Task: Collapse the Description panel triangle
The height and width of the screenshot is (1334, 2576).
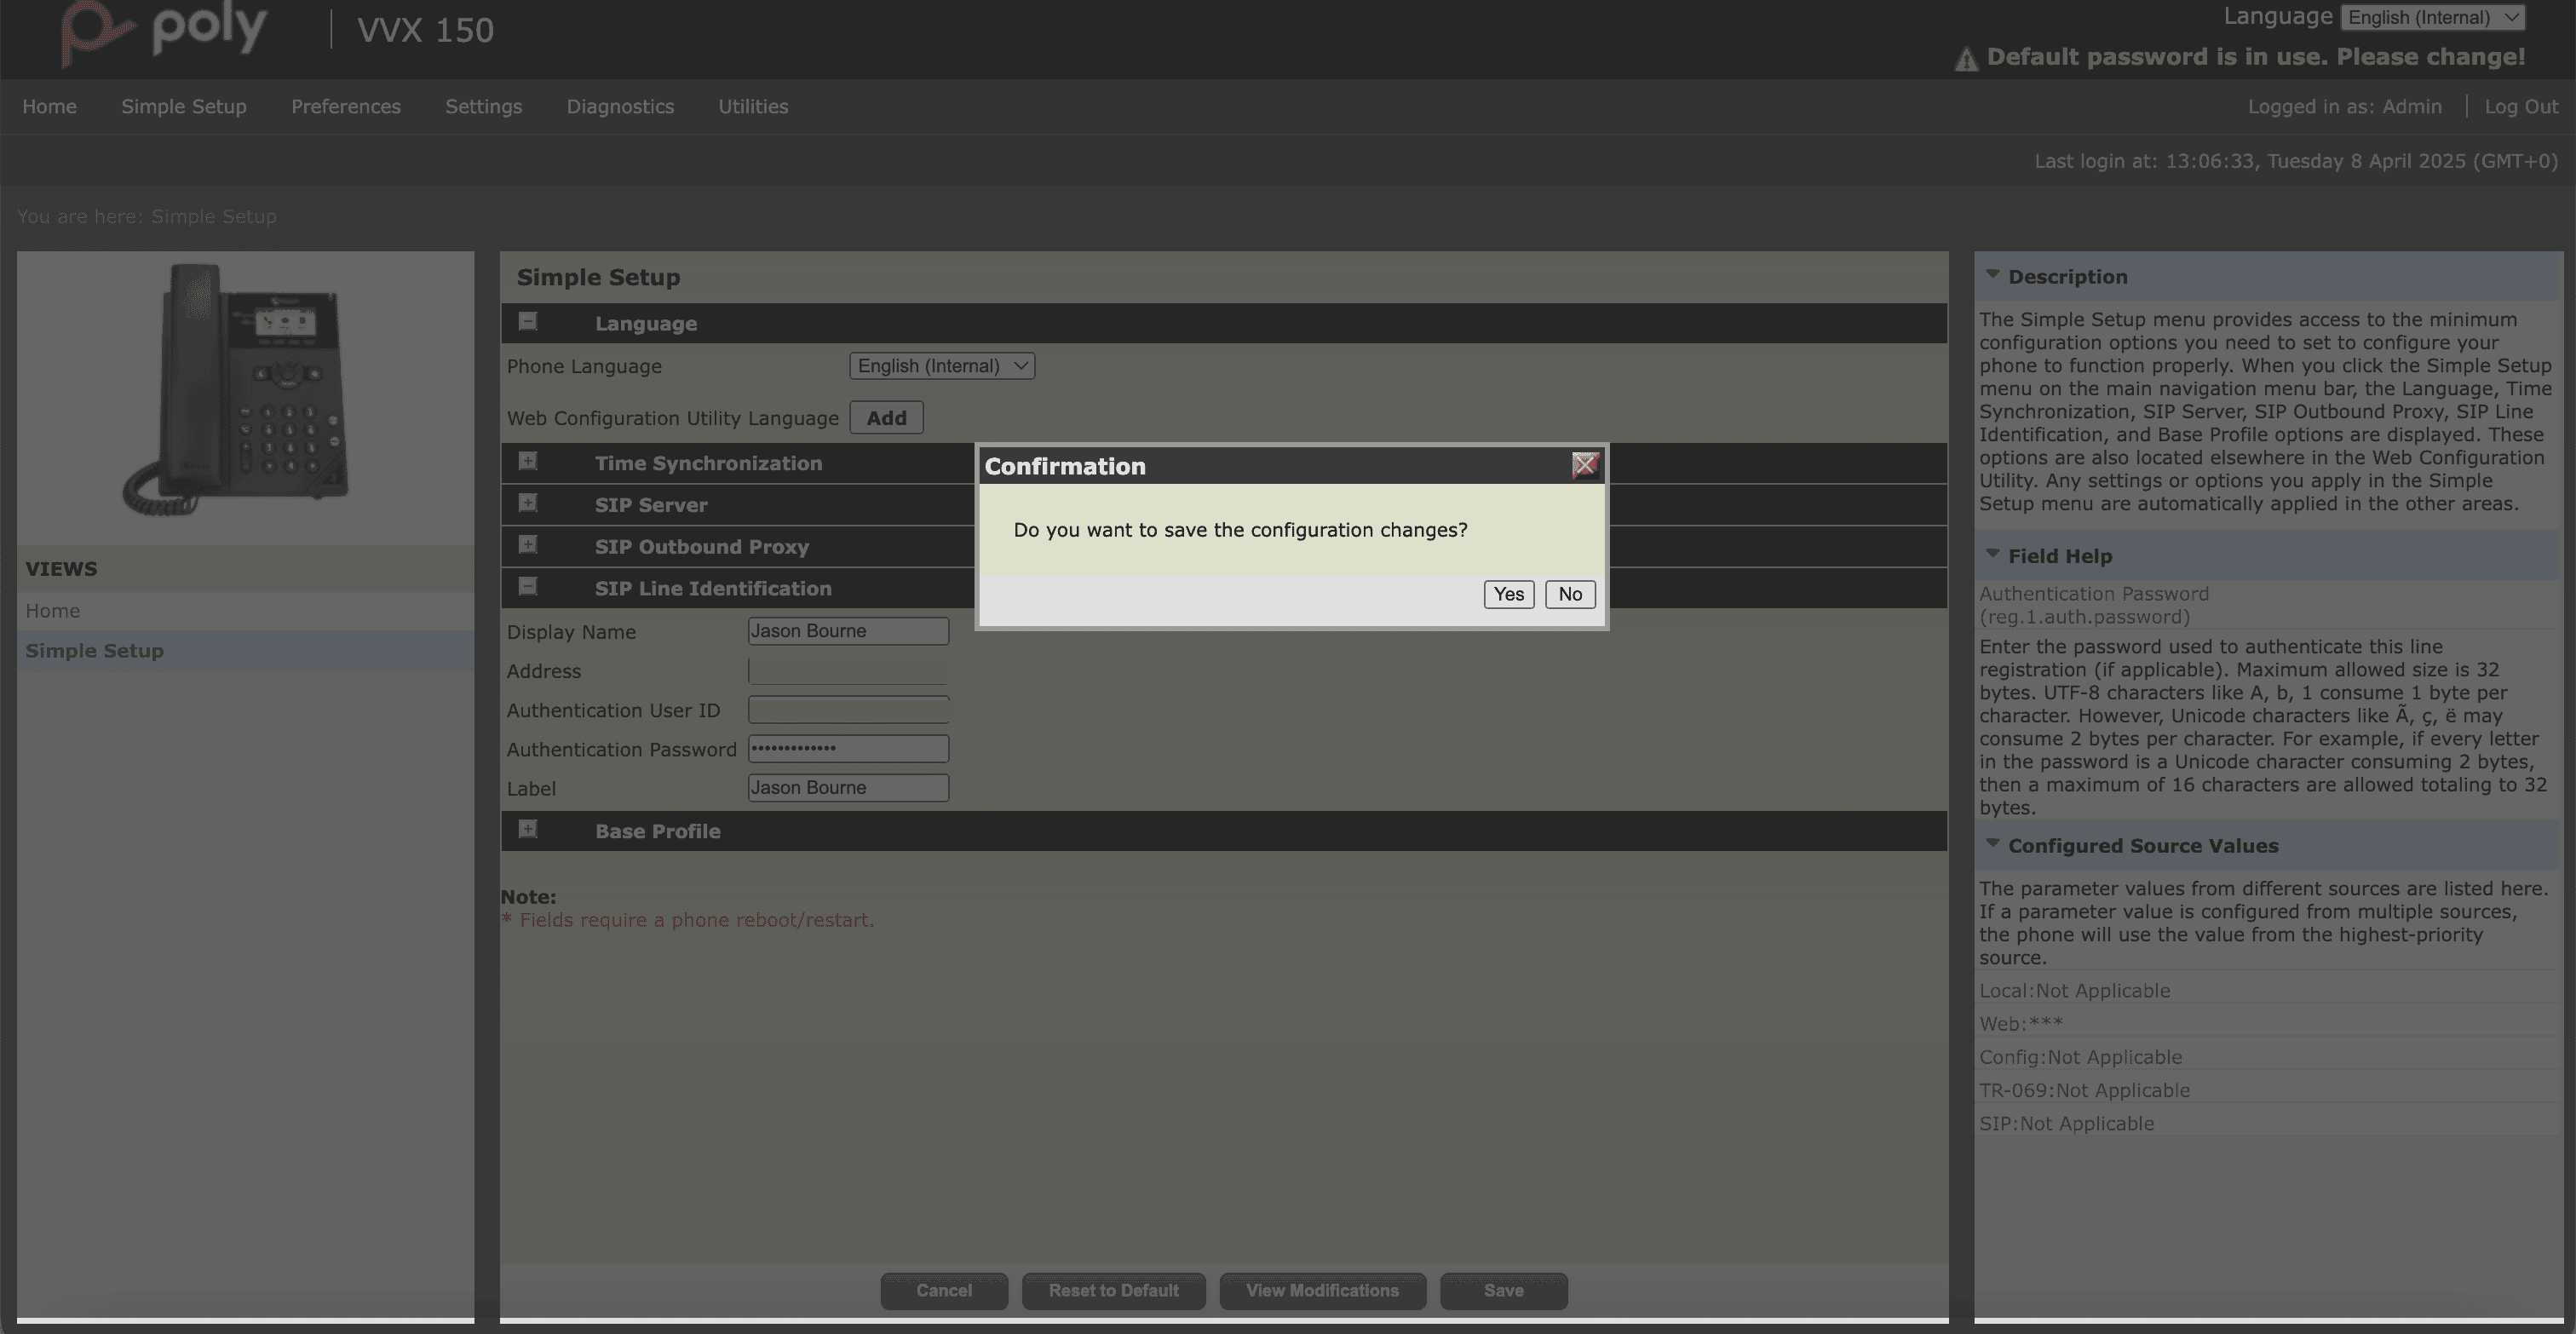Action: point(1992,274)
